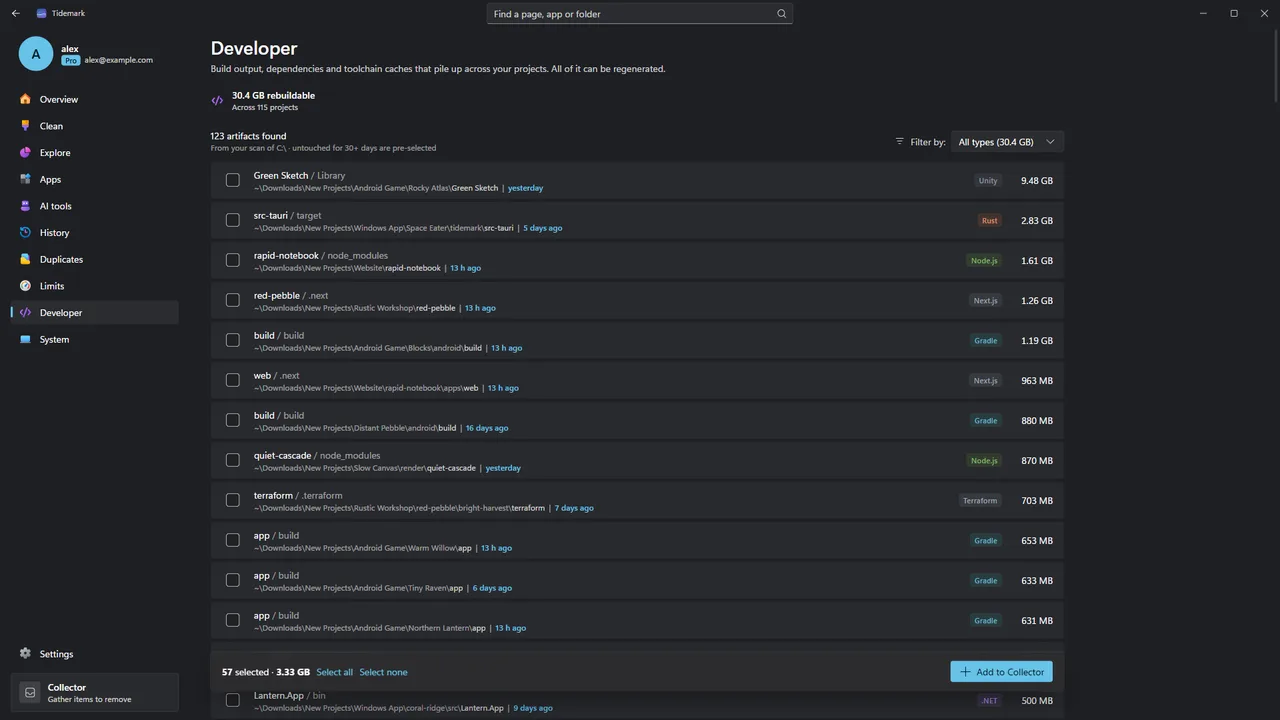Click the Apps icon in sidebar
Viewport: 1280px width, 720px height.
25,179
